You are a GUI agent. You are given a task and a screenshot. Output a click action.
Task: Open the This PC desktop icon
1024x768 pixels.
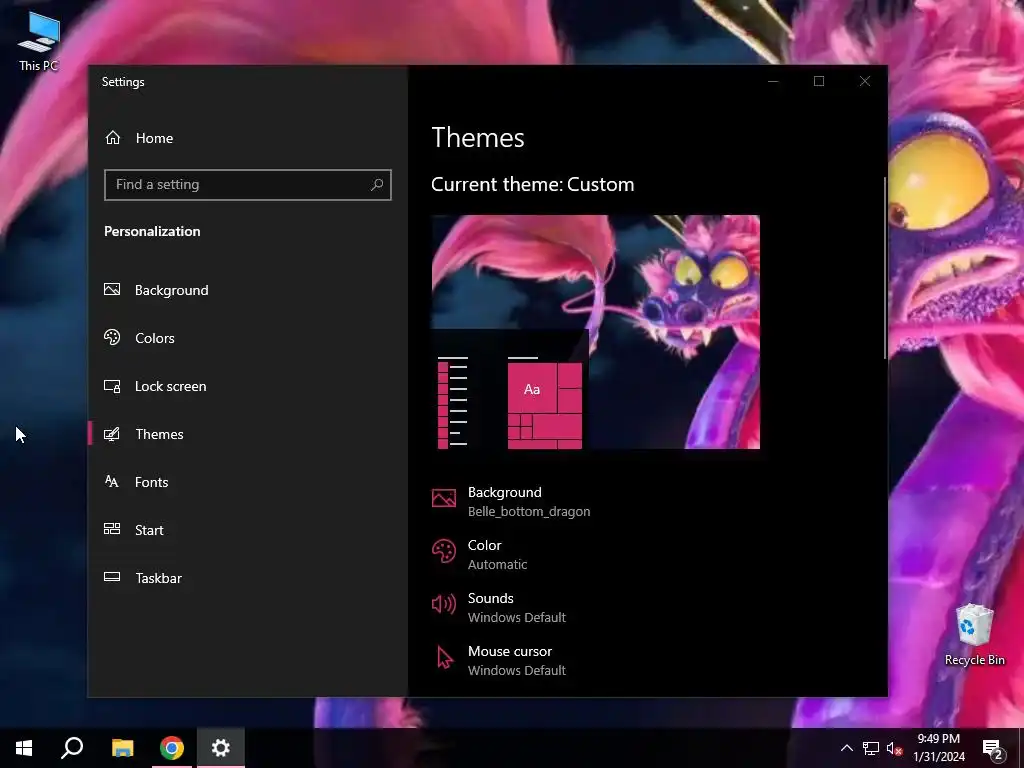[39, 42]
